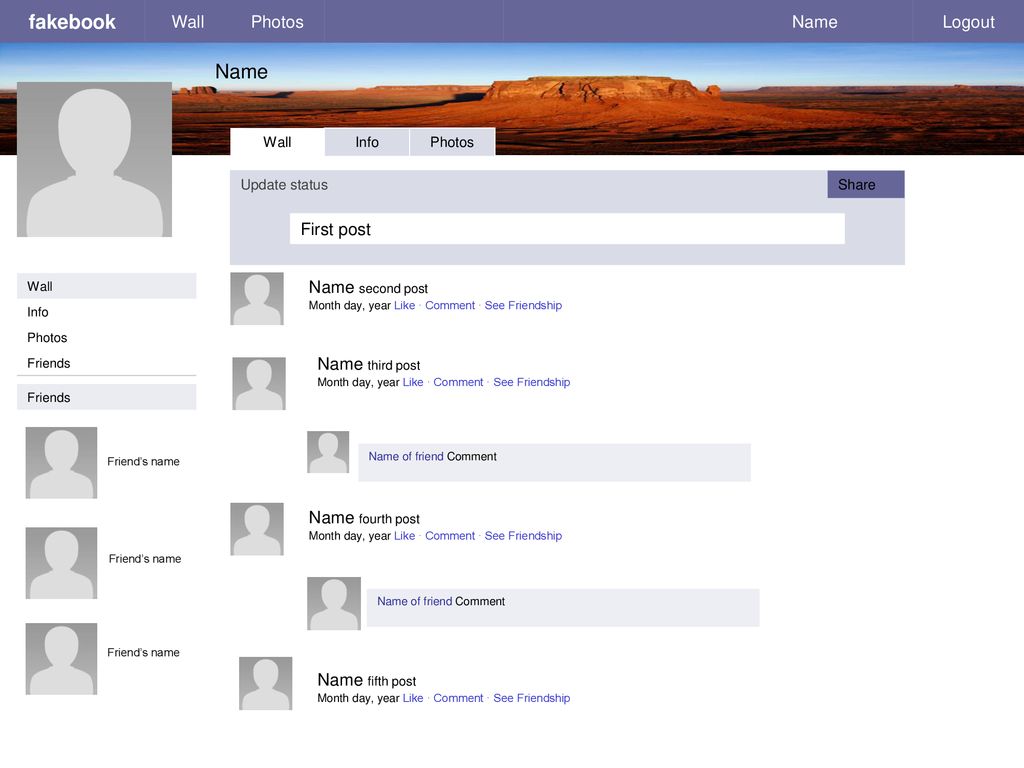Like the third post
Image resolution: width=1024 pixels, height=768 pixels.
point(413,382)
